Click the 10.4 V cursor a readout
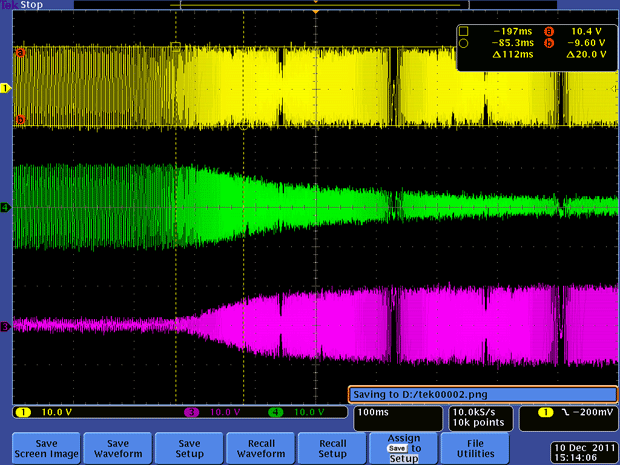The image size is (620, 465). (x=586, y=31)
